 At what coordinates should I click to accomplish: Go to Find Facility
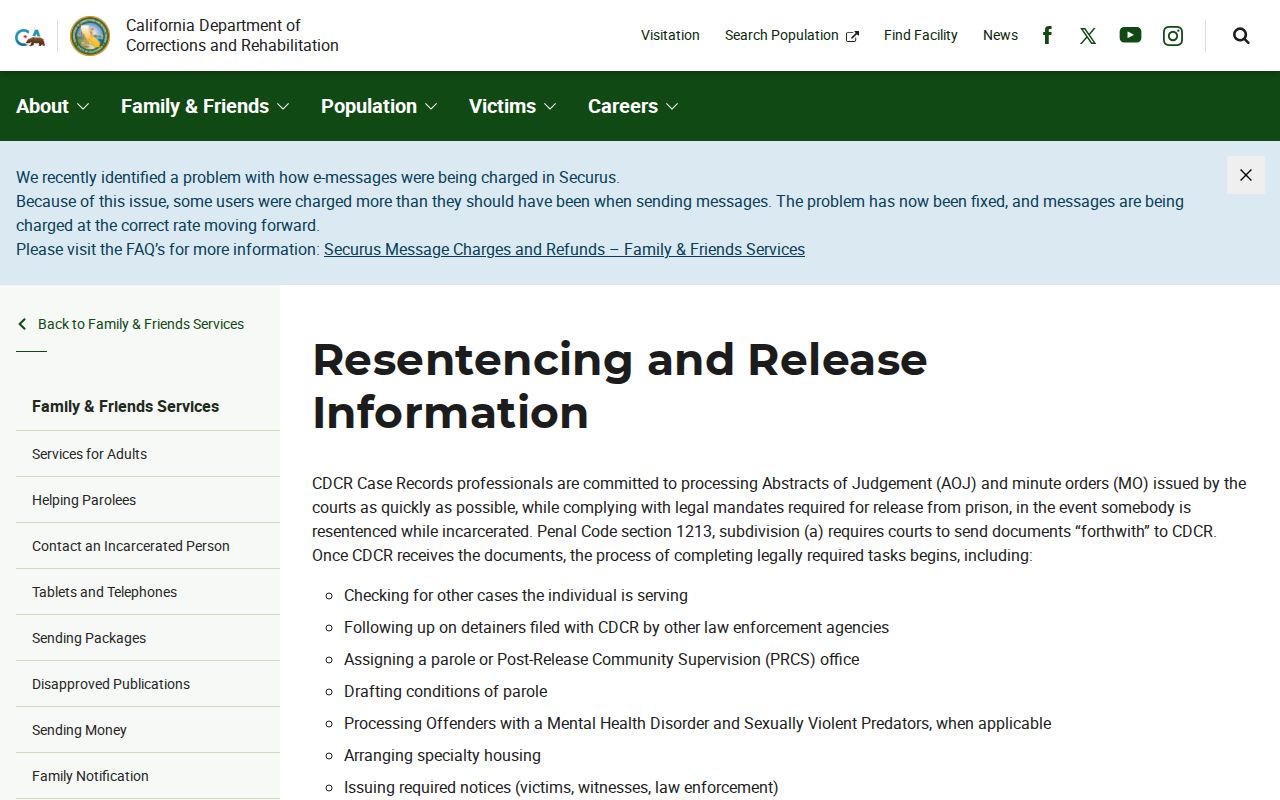(x=921, y=35)
